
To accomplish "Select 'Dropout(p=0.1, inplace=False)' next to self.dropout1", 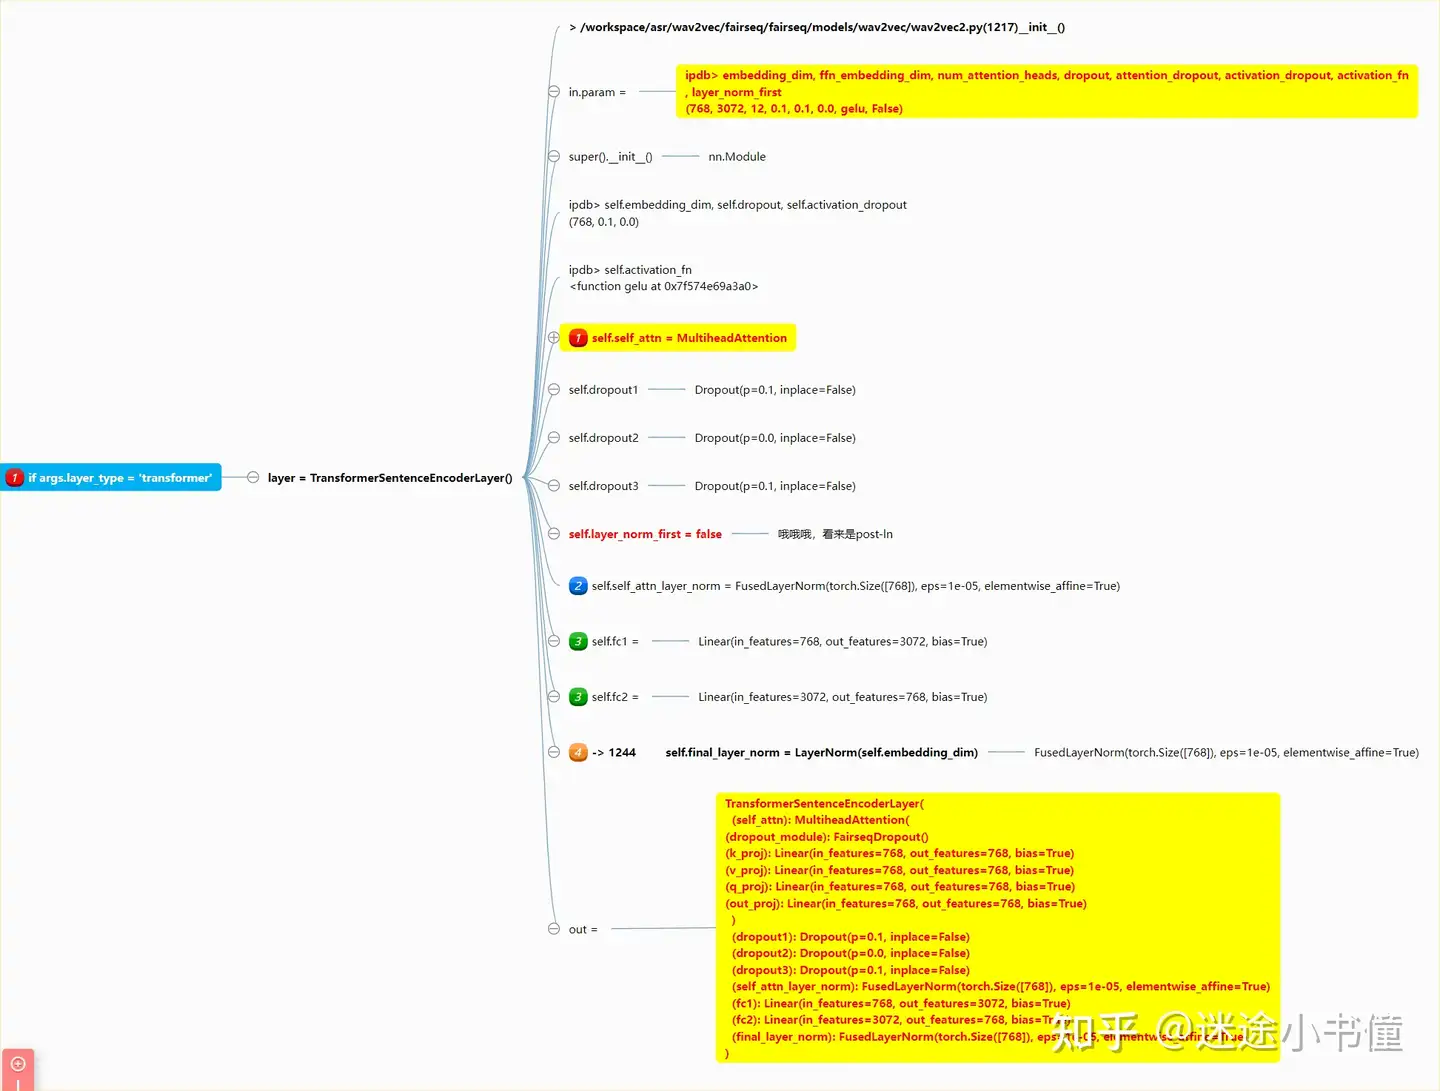I will (x=775, y=390).
